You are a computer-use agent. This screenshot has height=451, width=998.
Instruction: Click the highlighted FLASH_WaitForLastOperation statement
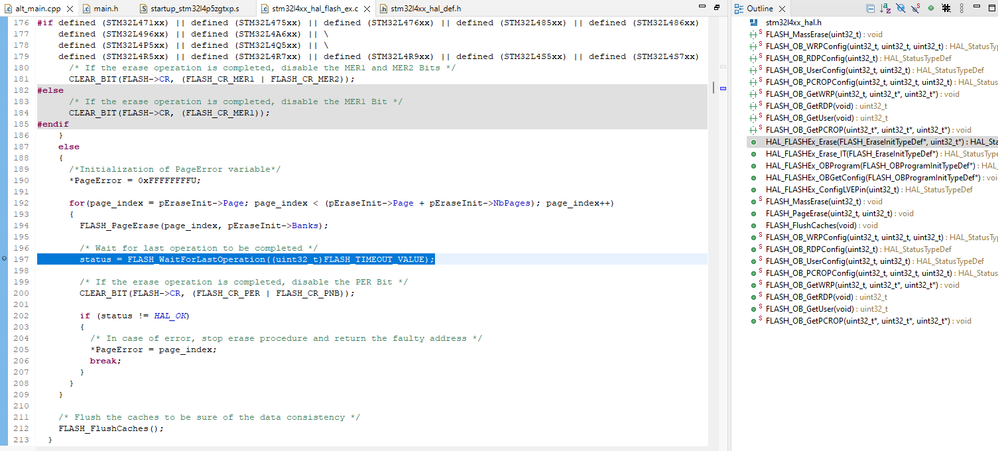(x=257, y=259)
